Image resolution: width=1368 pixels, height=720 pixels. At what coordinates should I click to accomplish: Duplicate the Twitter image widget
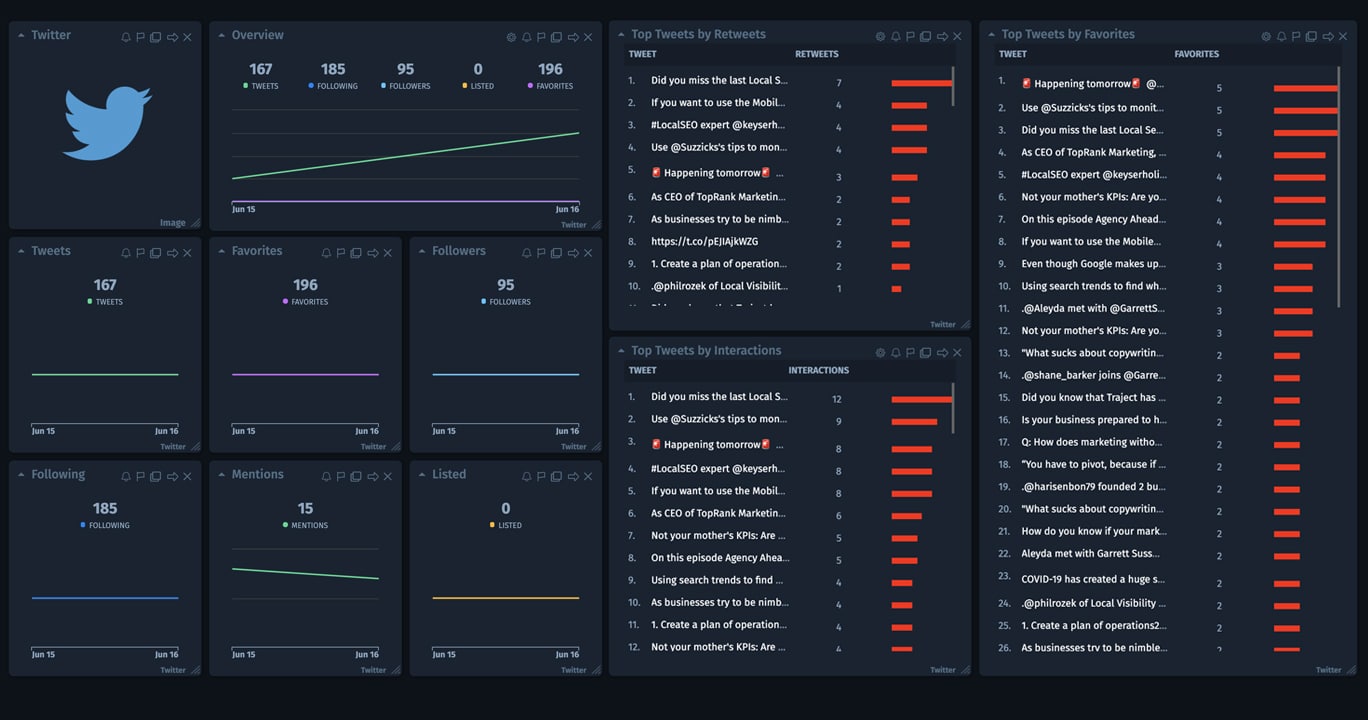(x=156, y=37)
